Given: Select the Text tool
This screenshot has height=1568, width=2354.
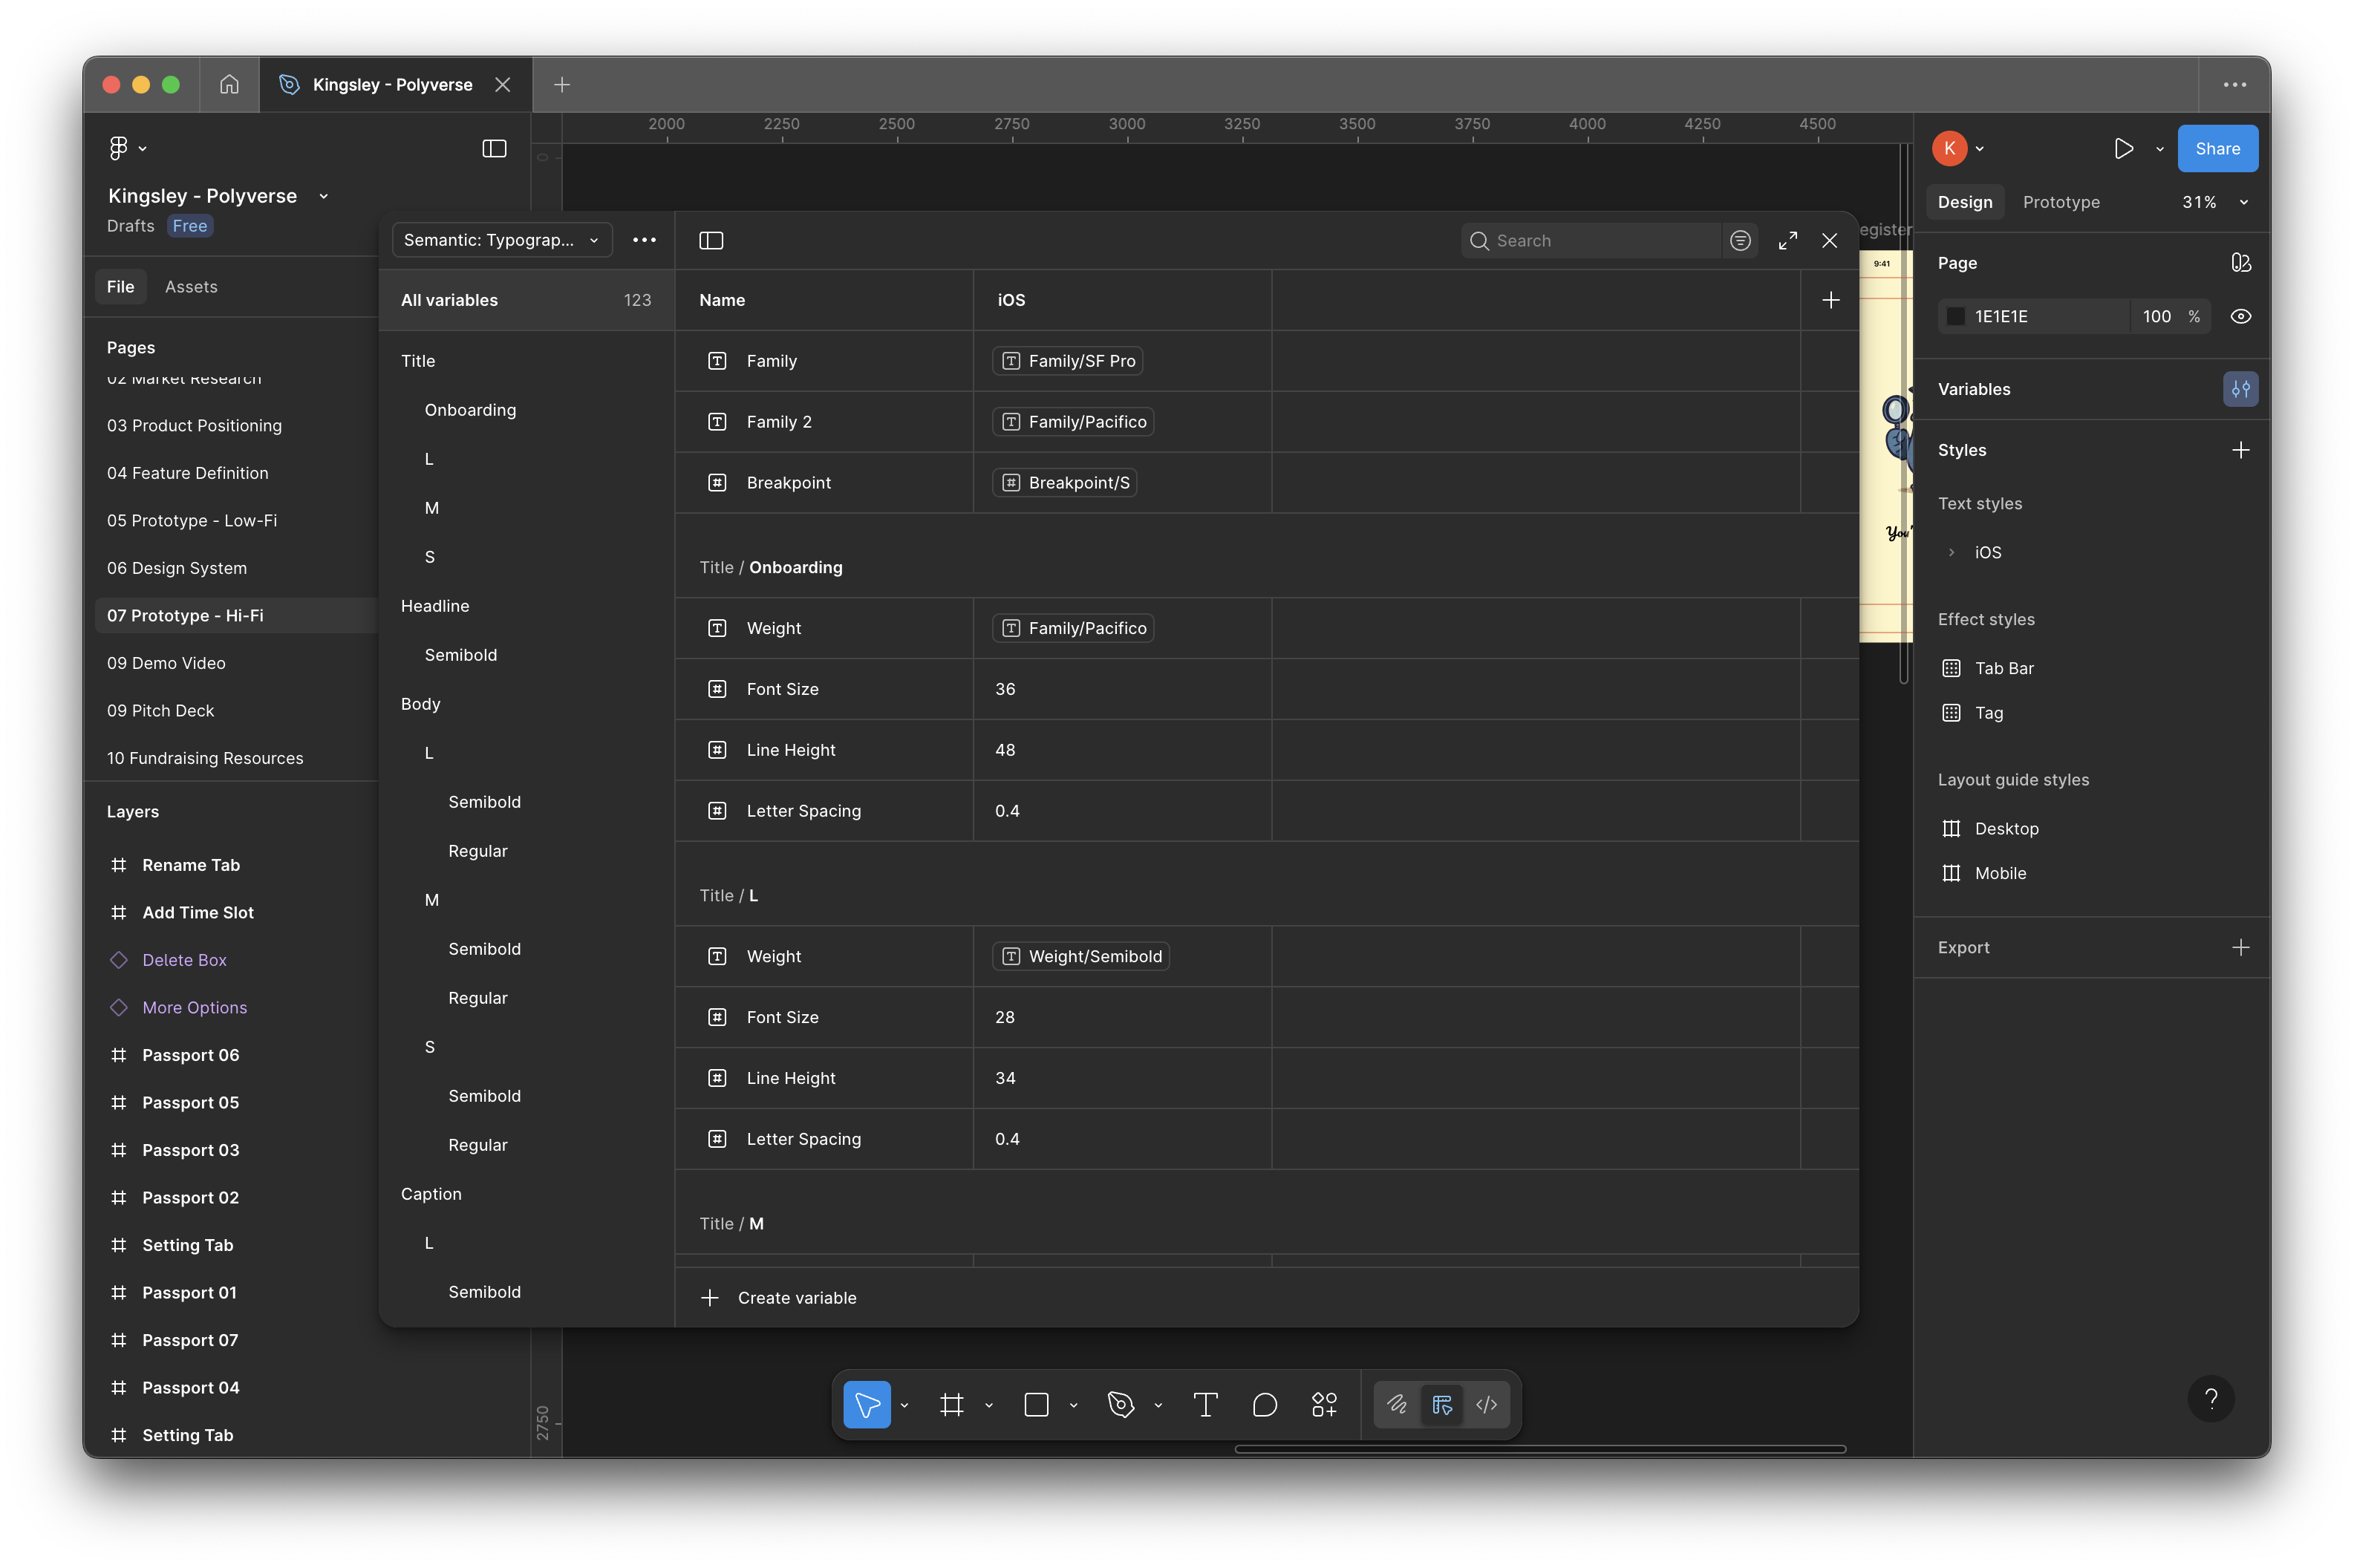Looking at the screenshot, I should (x=1205, y=1405).
